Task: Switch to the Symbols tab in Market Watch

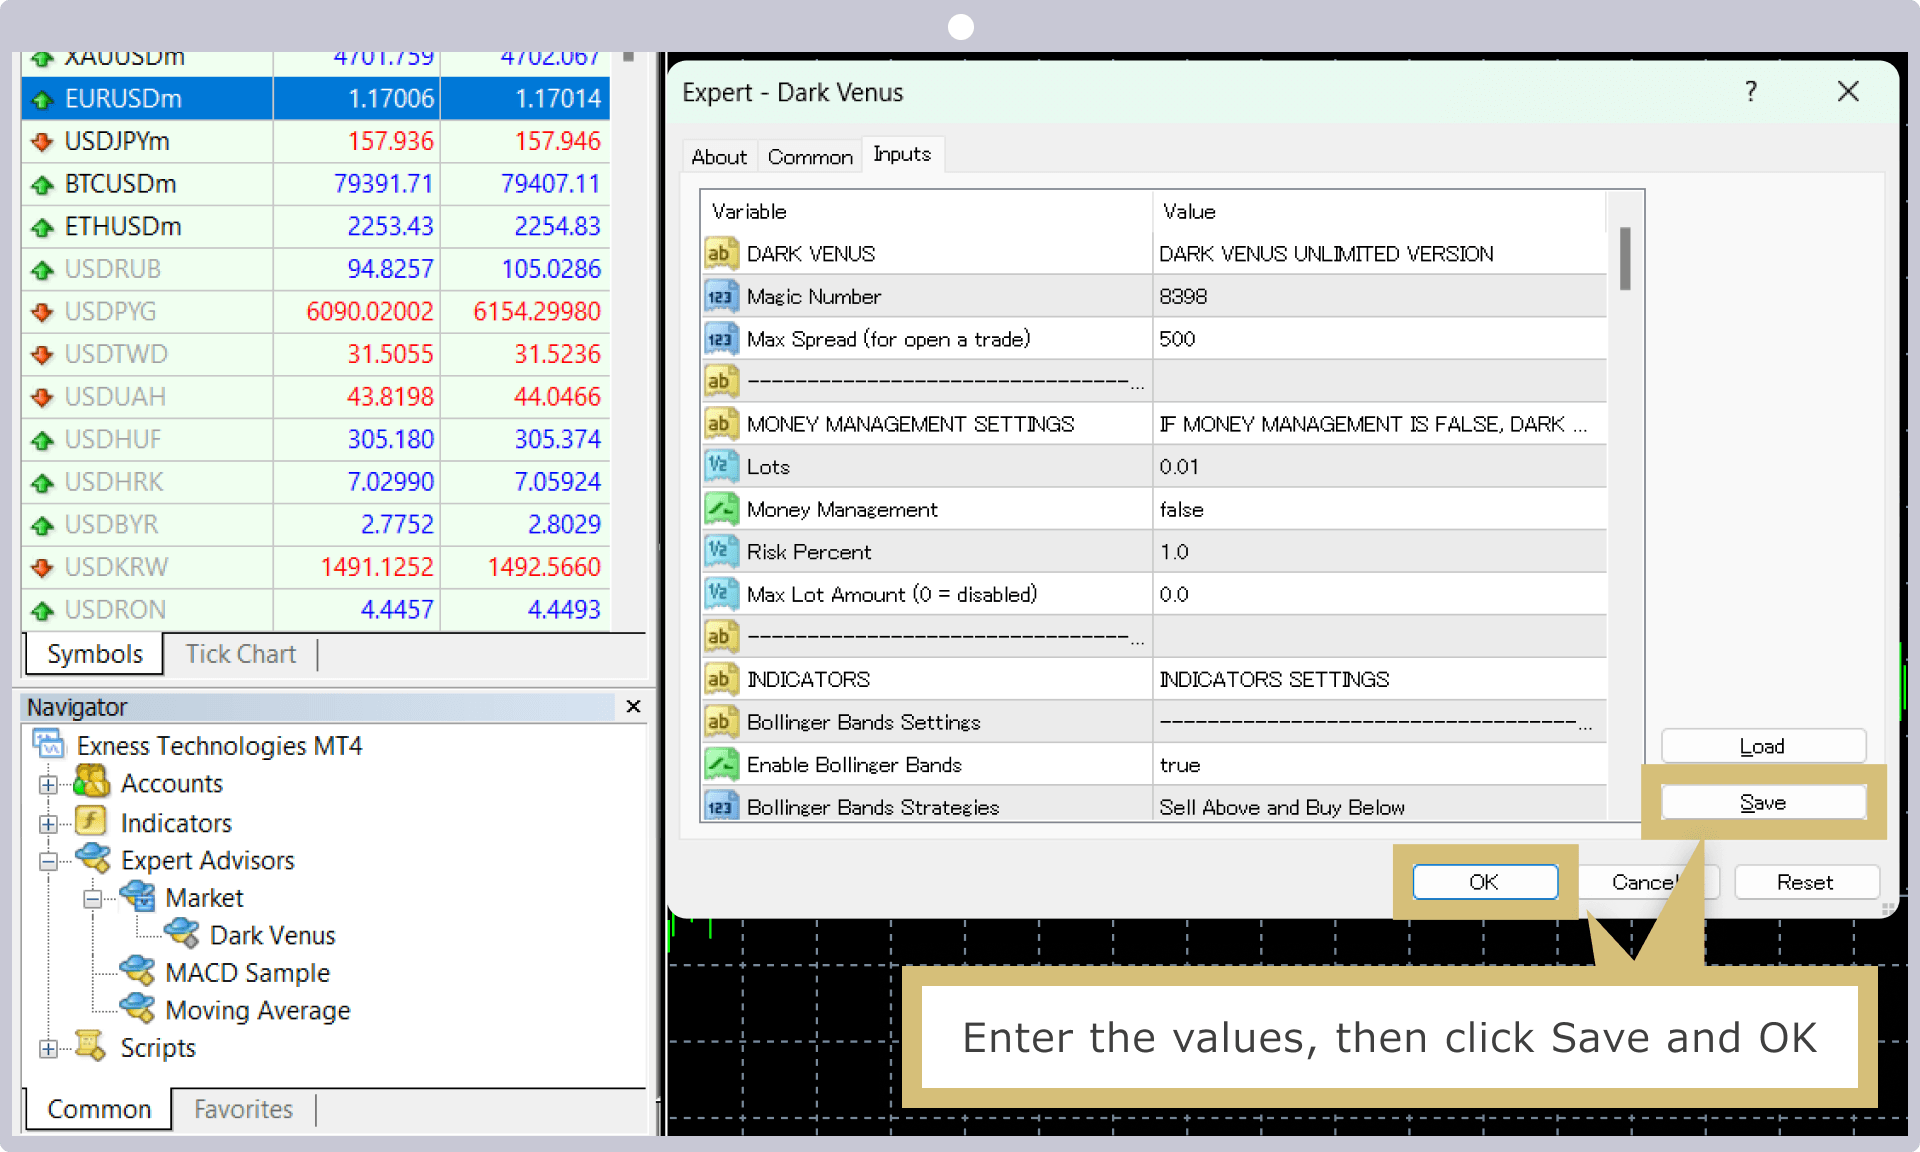Action: tap(95, 654)
